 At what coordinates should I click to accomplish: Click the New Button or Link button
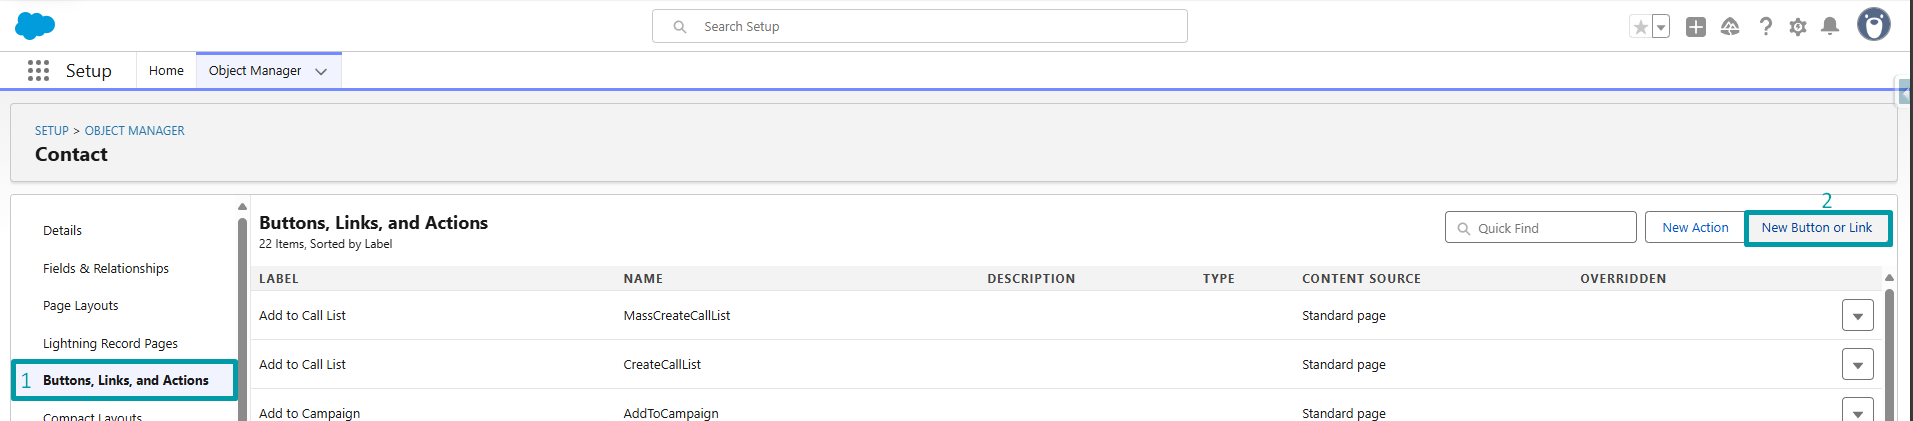[1816, 228]
